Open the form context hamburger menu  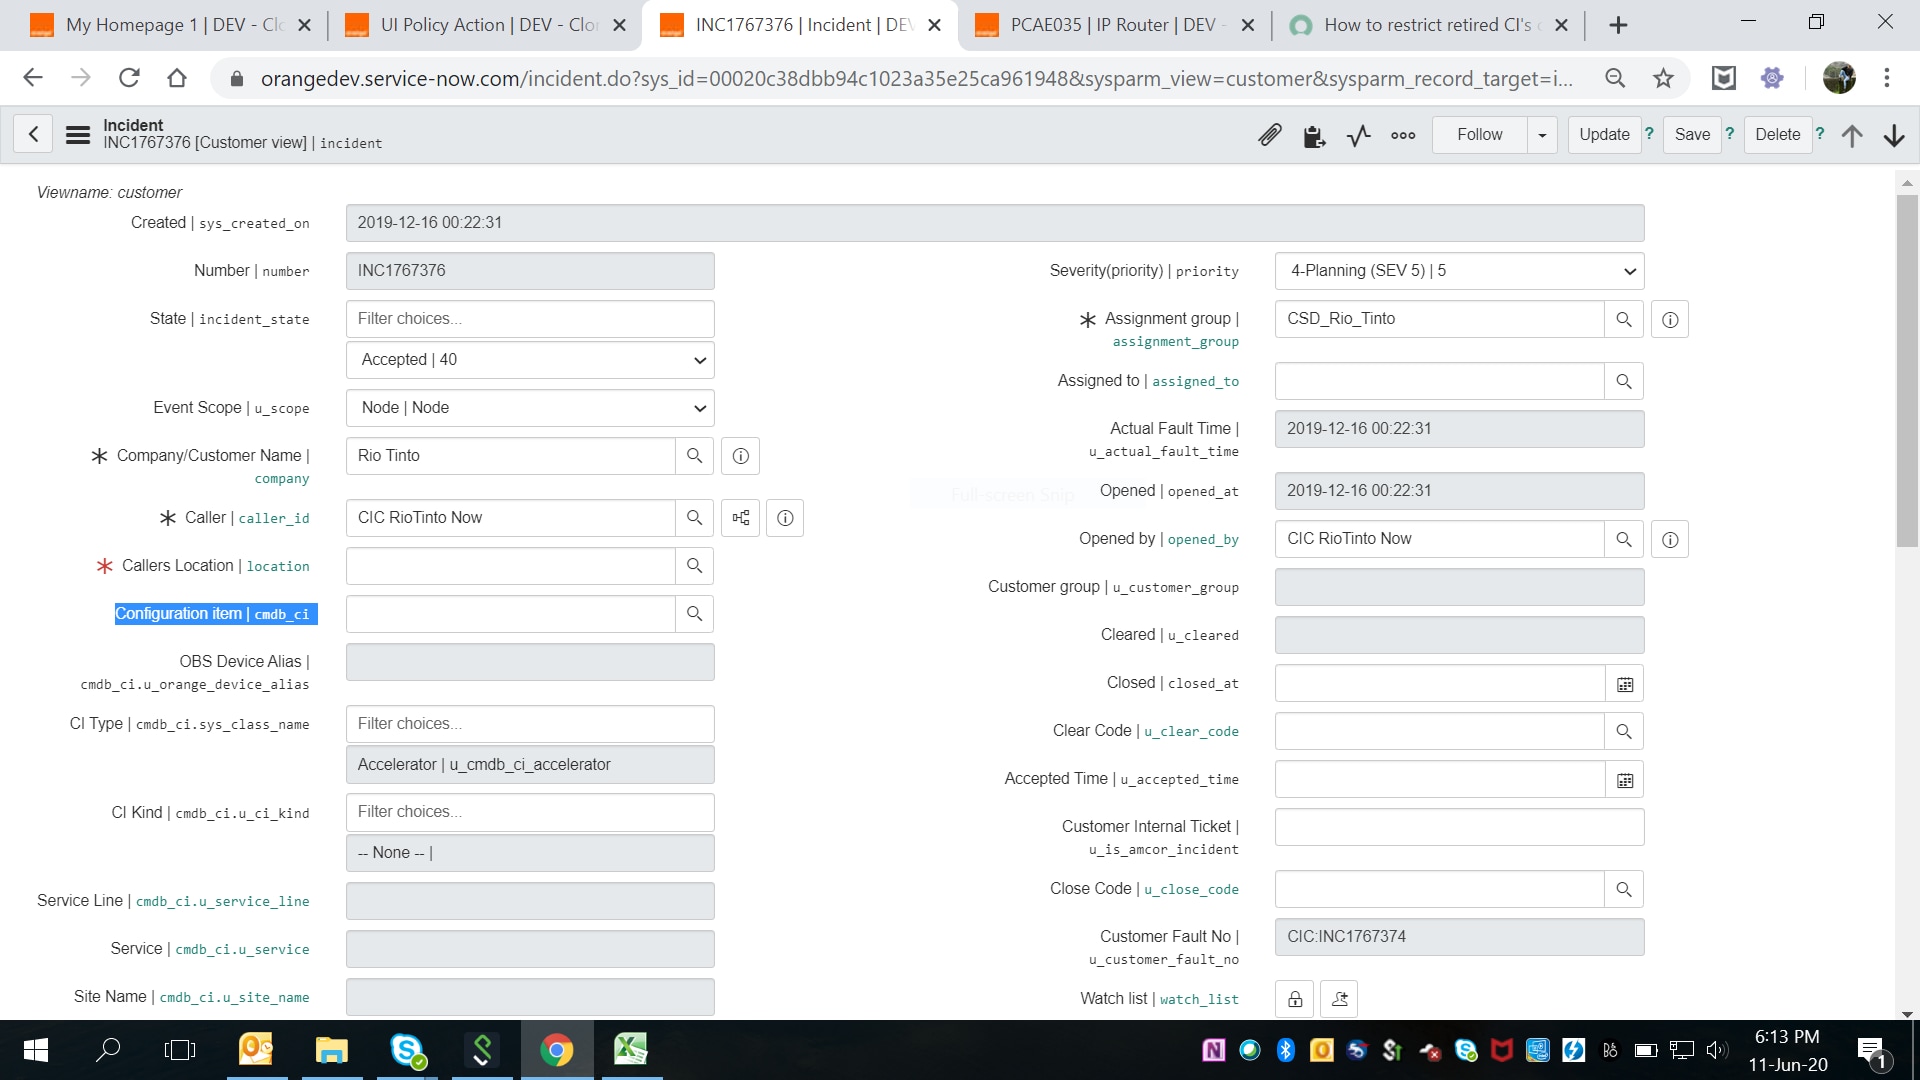(x=77, y=135)
